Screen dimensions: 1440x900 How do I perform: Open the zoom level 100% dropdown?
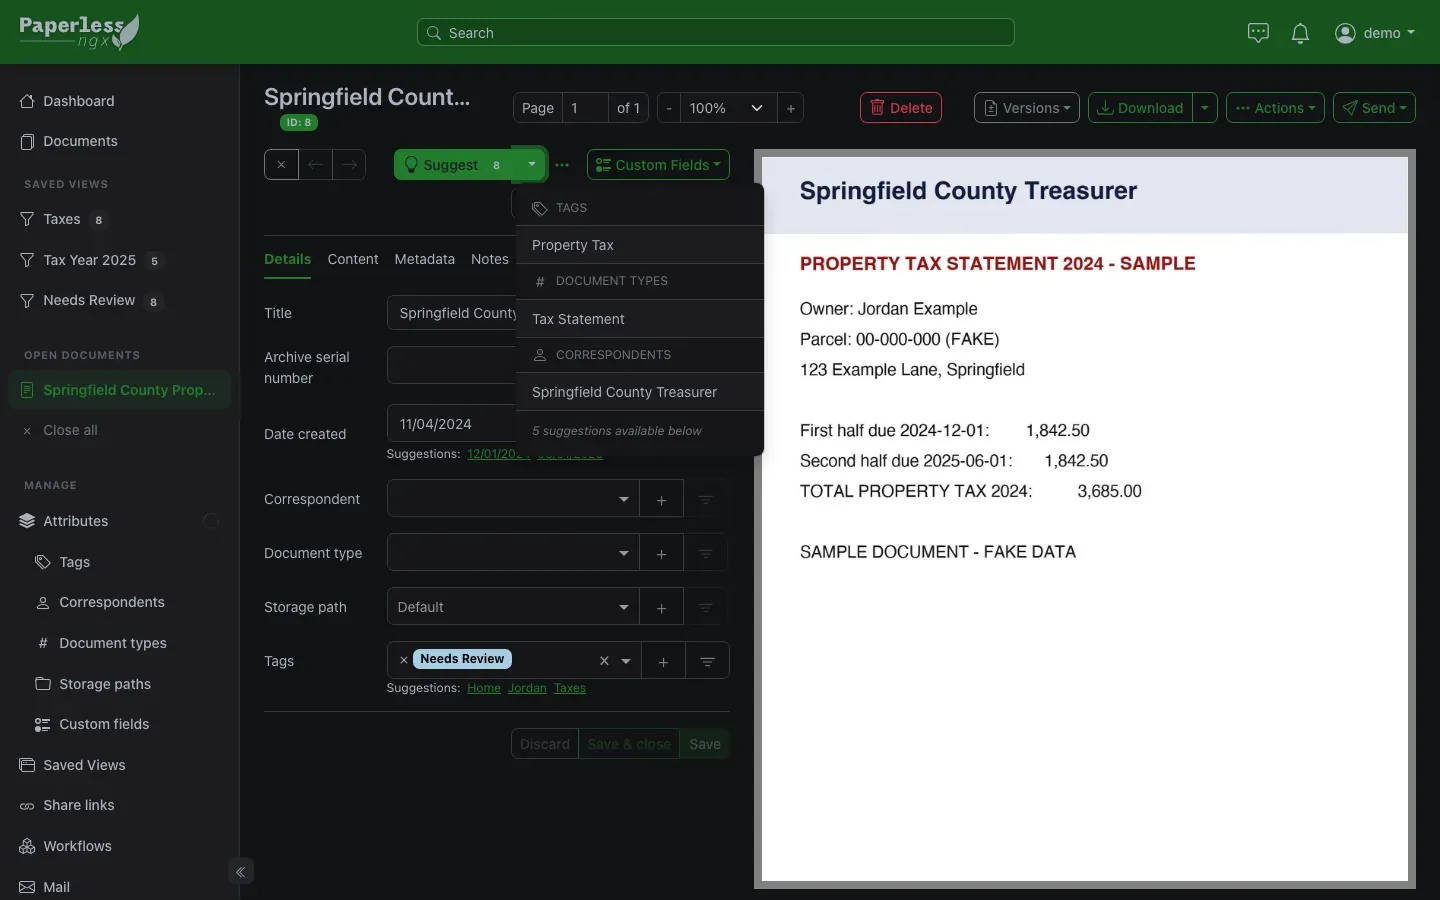[727, 108]
